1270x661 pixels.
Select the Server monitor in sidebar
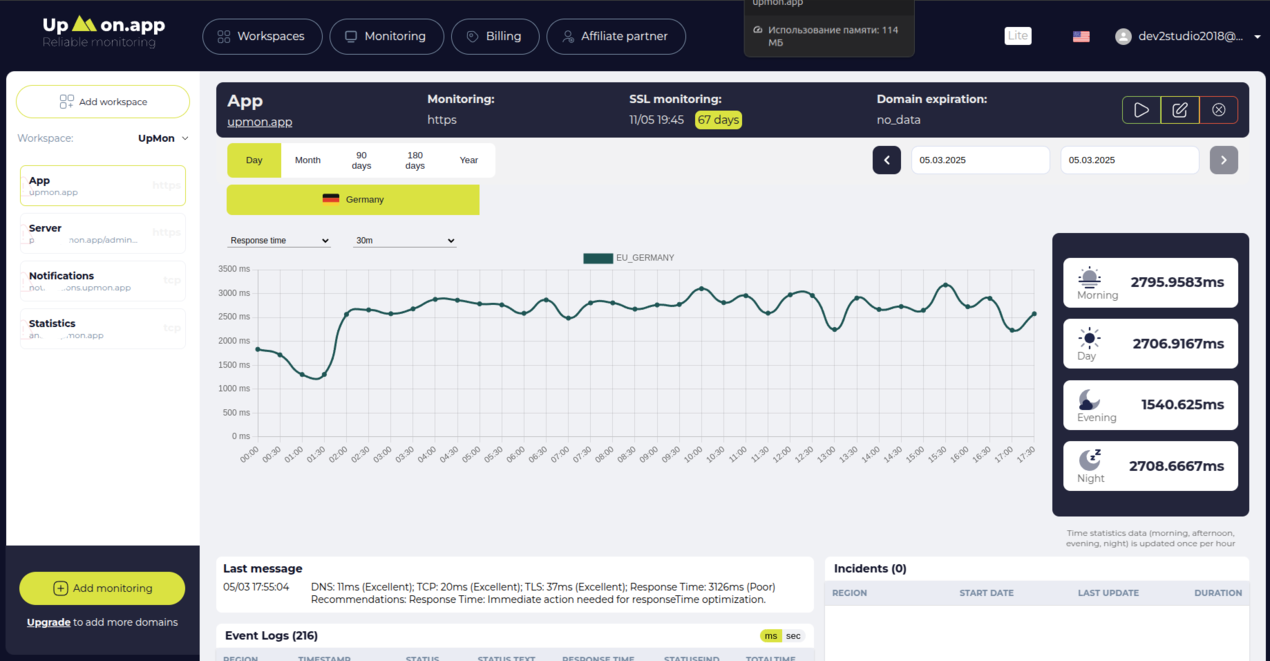(103, 233)
